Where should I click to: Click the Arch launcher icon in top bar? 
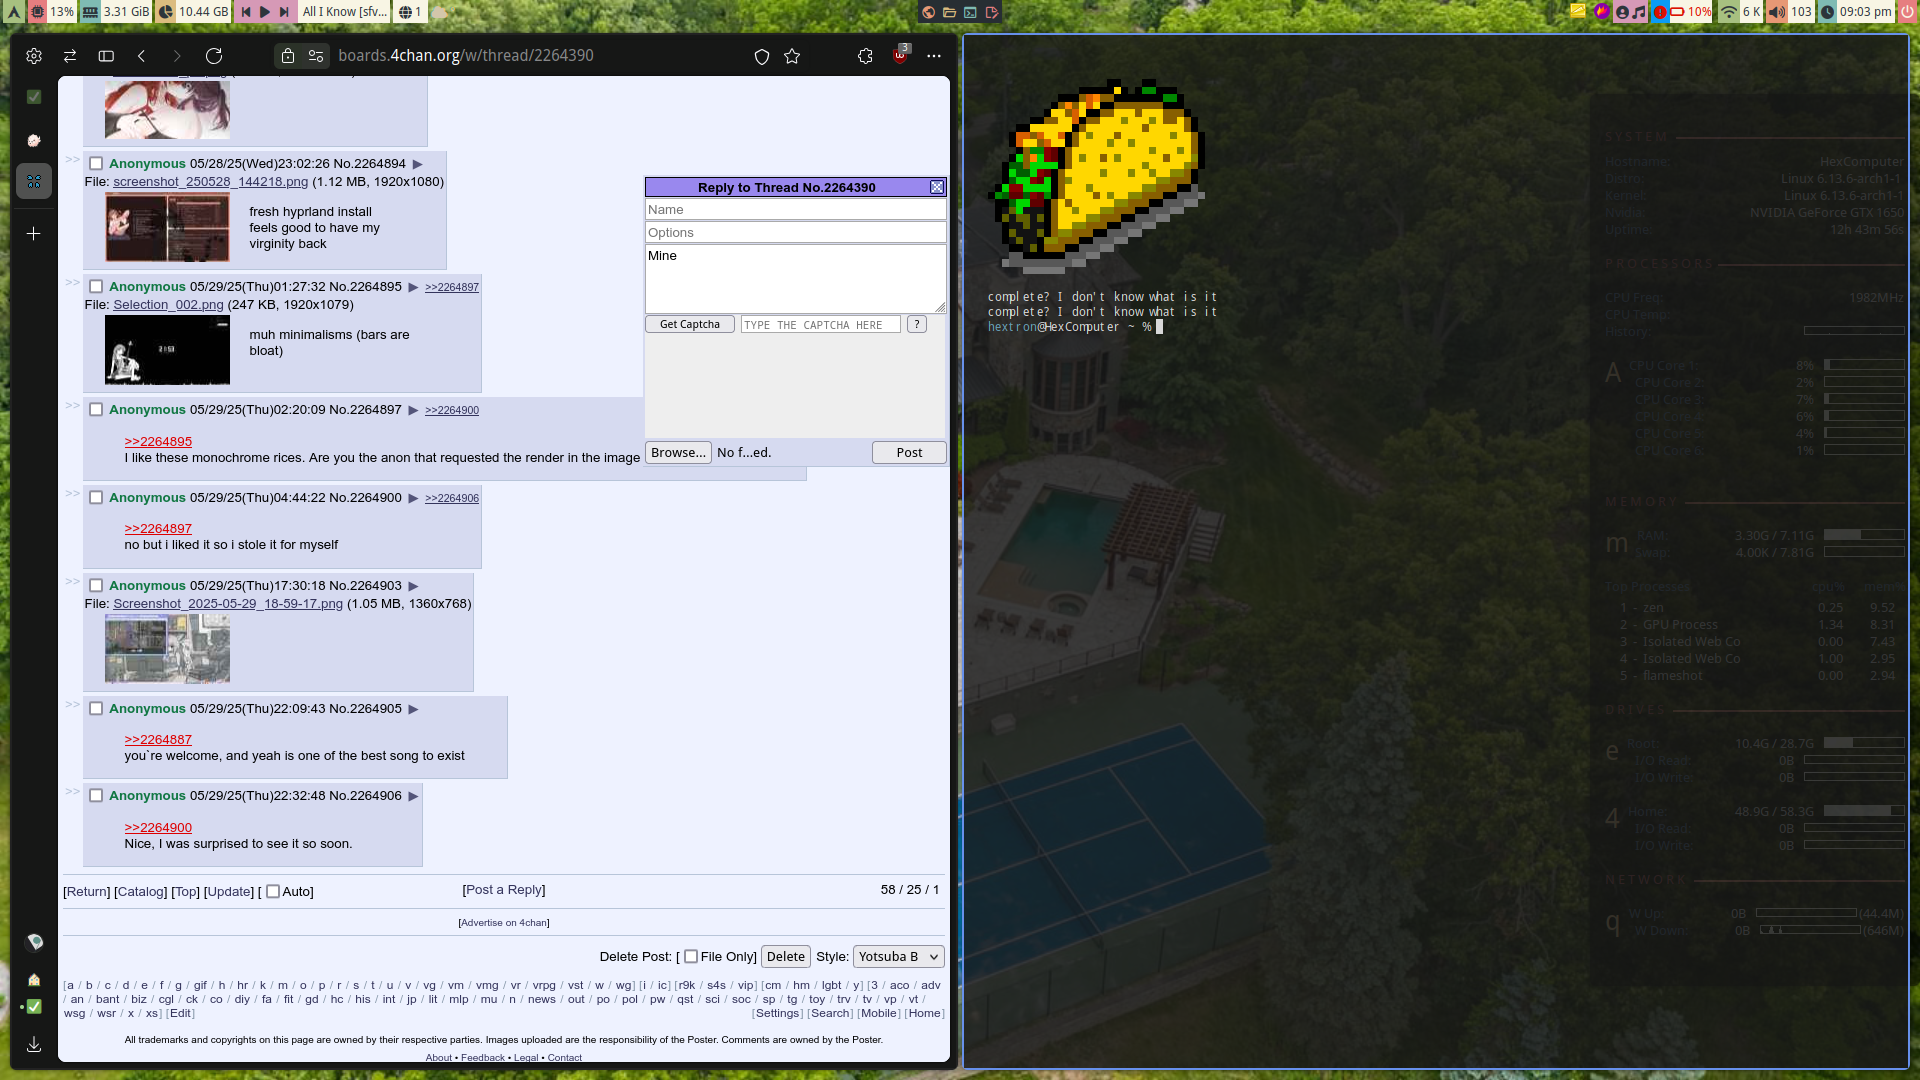13,12
